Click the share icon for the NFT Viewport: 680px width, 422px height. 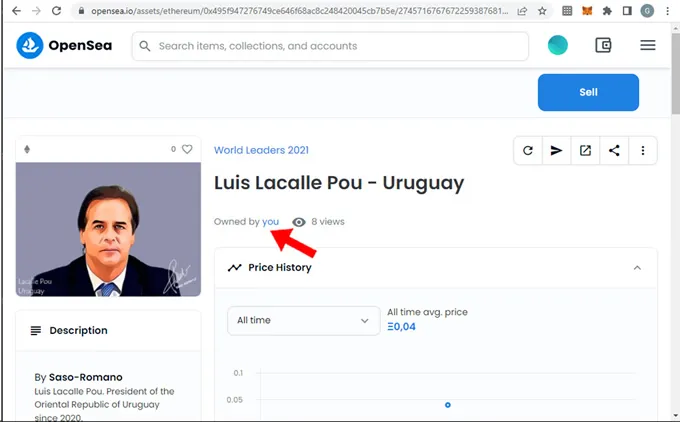tap(614, 151)
